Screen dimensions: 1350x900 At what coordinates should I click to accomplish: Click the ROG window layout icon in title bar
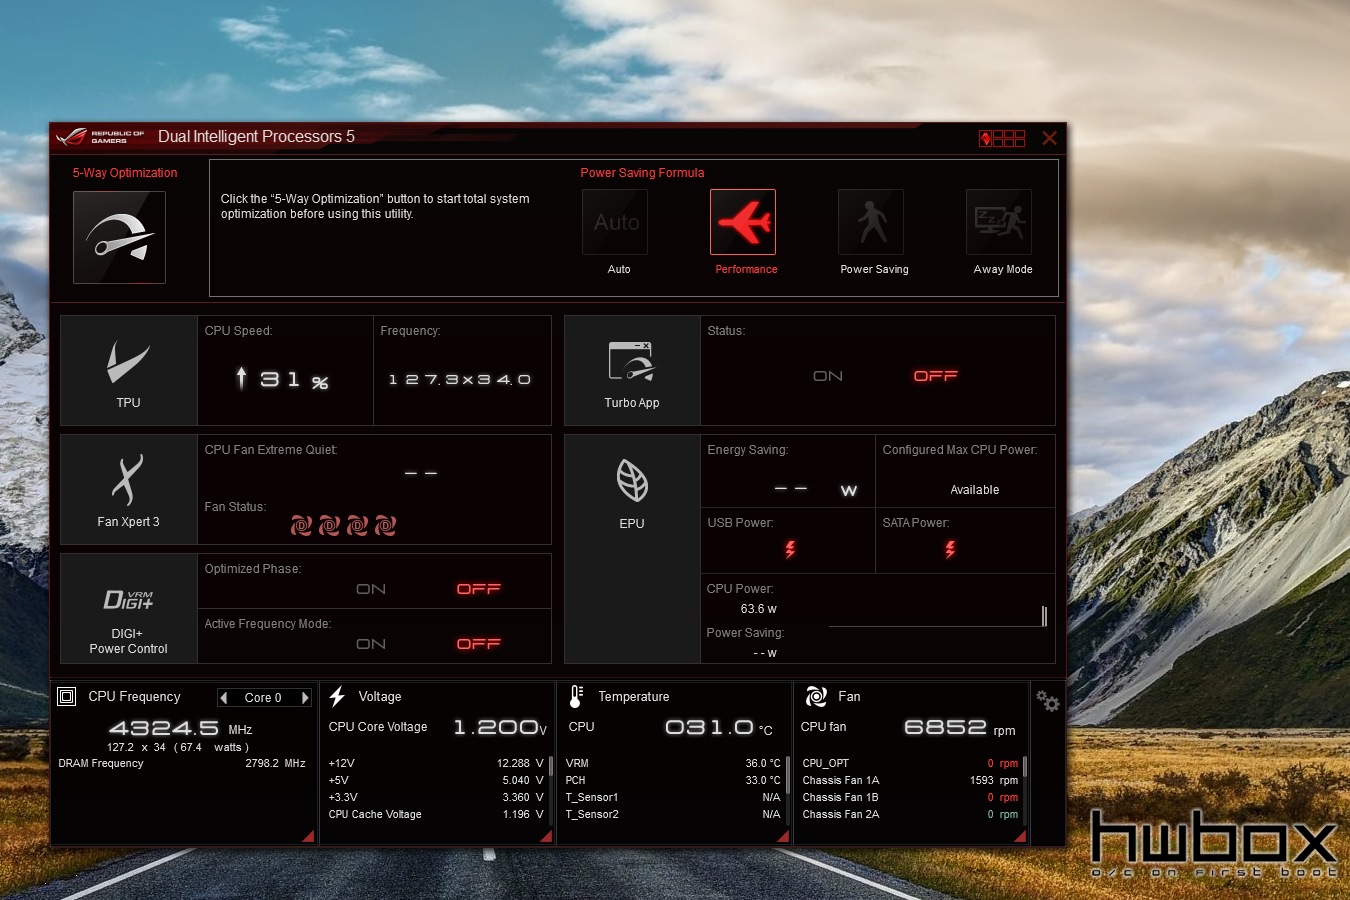tap(1002, 138)
